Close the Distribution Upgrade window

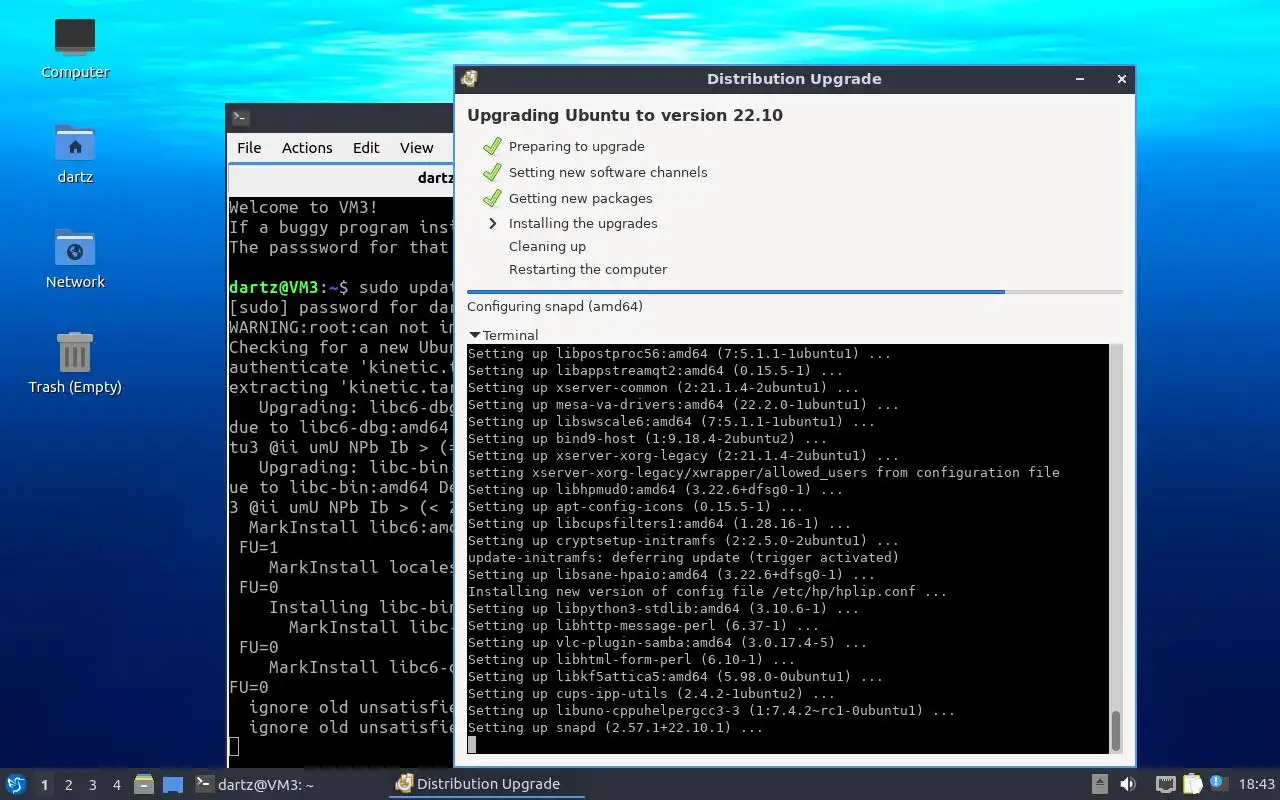tap(1121, 79)
